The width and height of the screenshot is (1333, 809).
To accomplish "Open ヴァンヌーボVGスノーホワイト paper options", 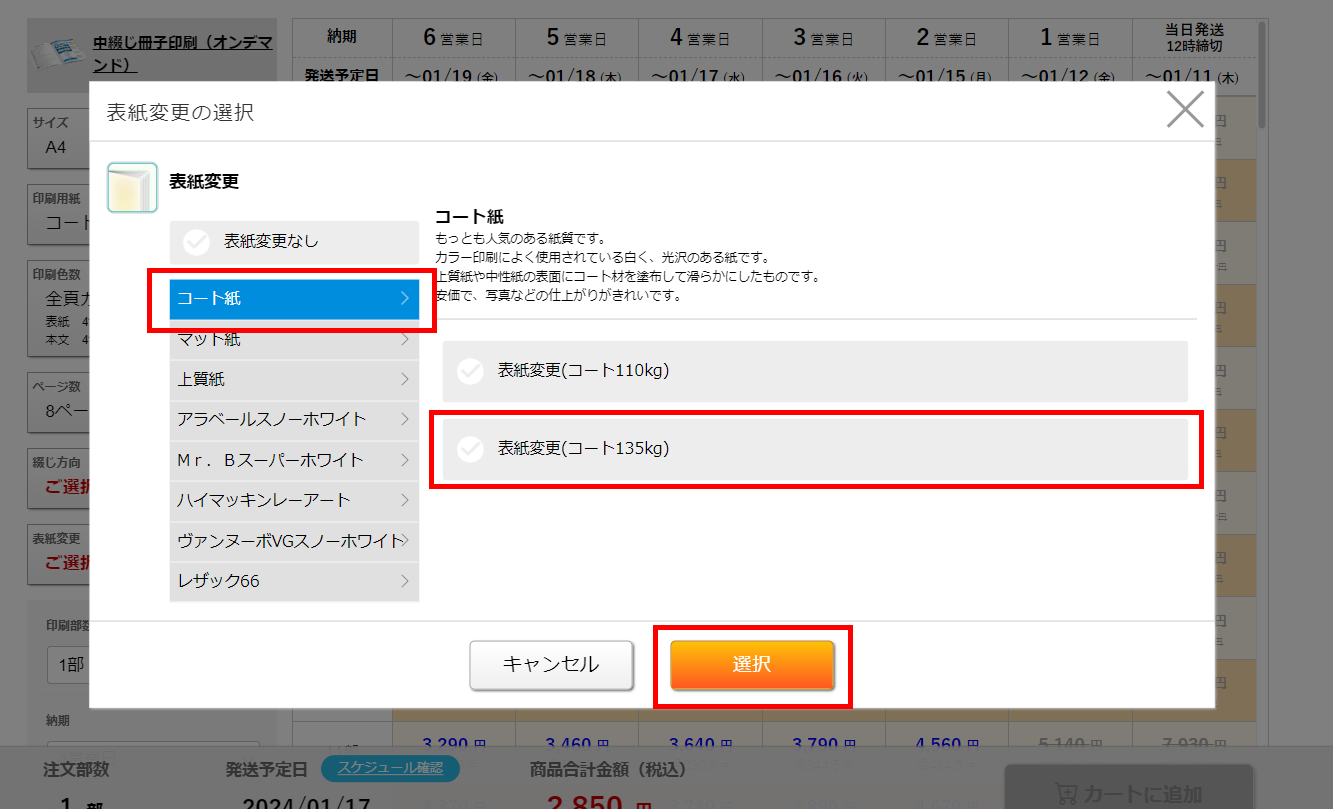I will click(x=294, y=540).
